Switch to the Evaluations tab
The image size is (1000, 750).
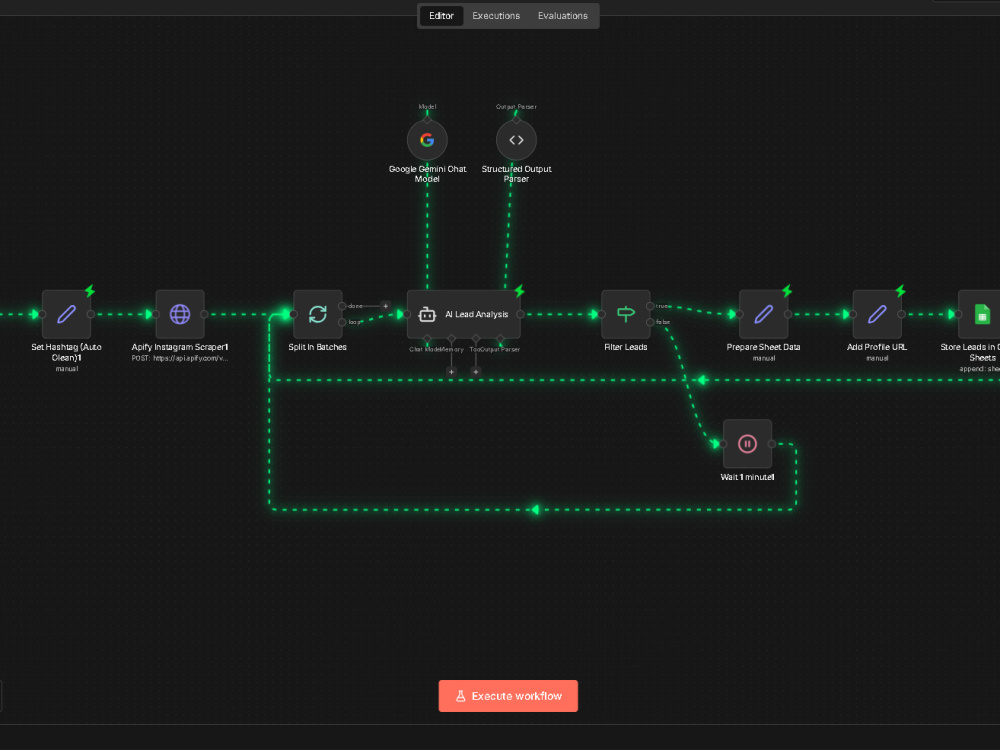click(x=562, y=16)
